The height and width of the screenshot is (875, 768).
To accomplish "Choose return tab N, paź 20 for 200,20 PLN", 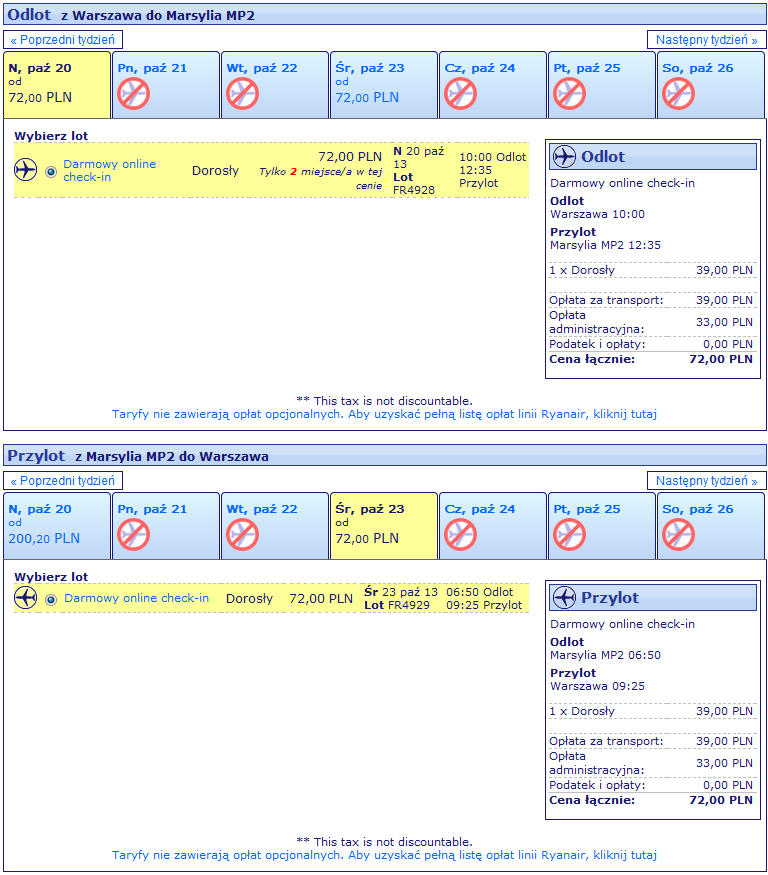I will pos(56,525).
